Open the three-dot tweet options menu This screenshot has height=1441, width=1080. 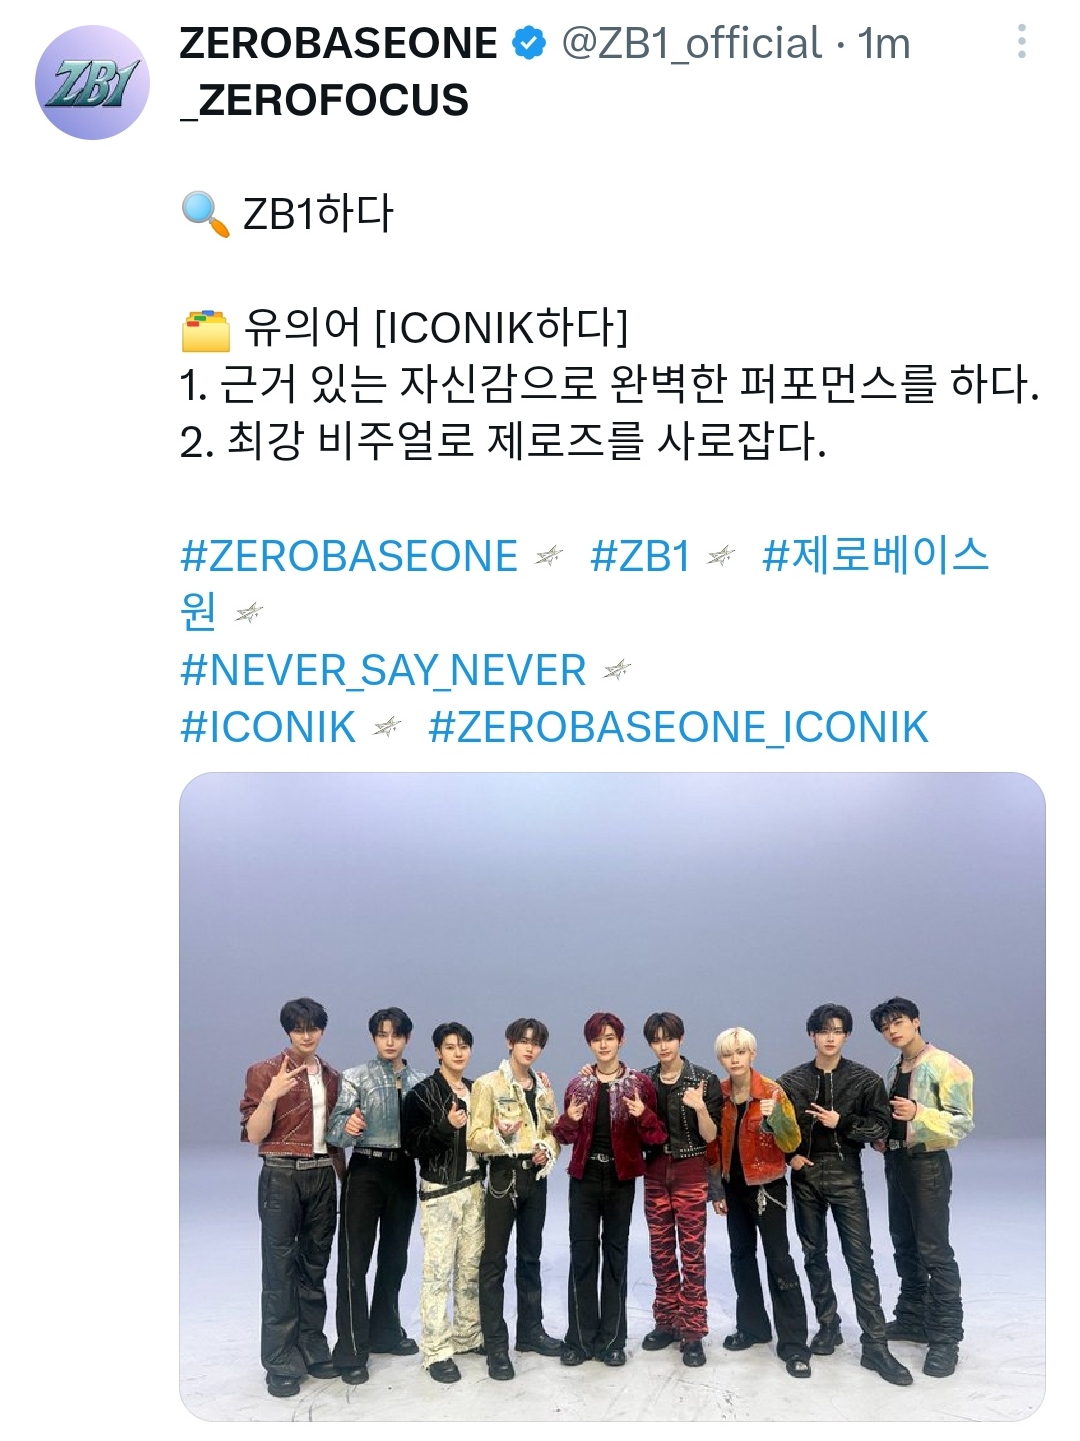(1021, 42)
